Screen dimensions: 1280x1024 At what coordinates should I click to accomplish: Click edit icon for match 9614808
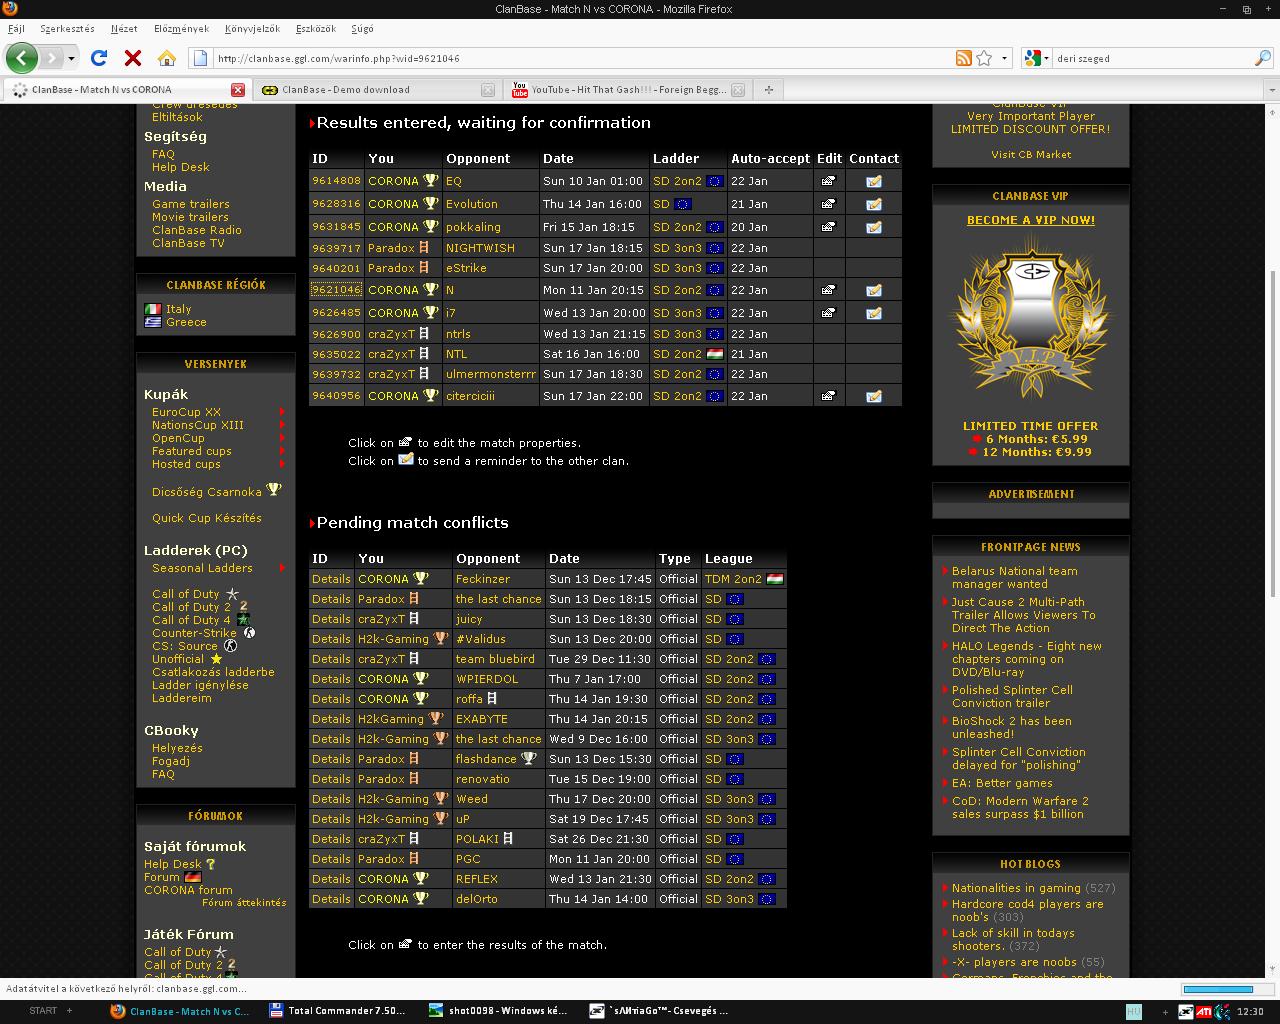(828, 181)
